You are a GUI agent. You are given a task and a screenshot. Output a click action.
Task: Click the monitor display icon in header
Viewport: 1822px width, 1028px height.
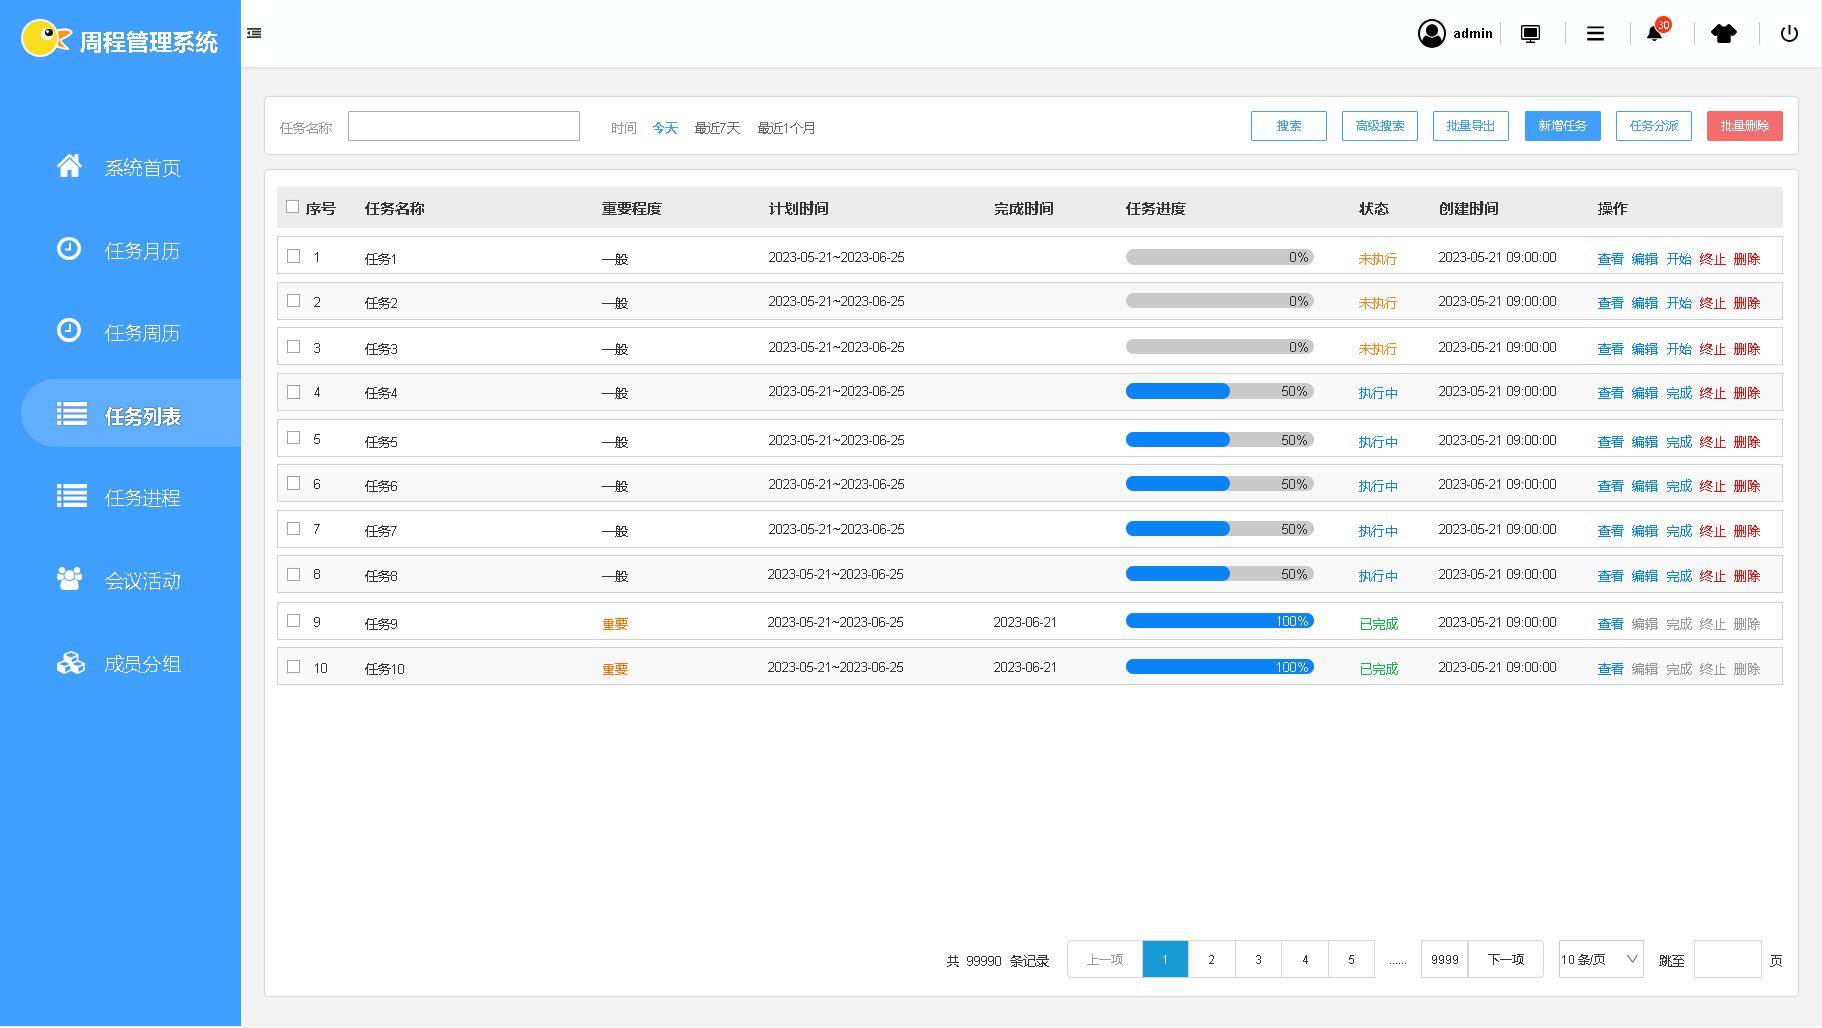point(1530,34)
